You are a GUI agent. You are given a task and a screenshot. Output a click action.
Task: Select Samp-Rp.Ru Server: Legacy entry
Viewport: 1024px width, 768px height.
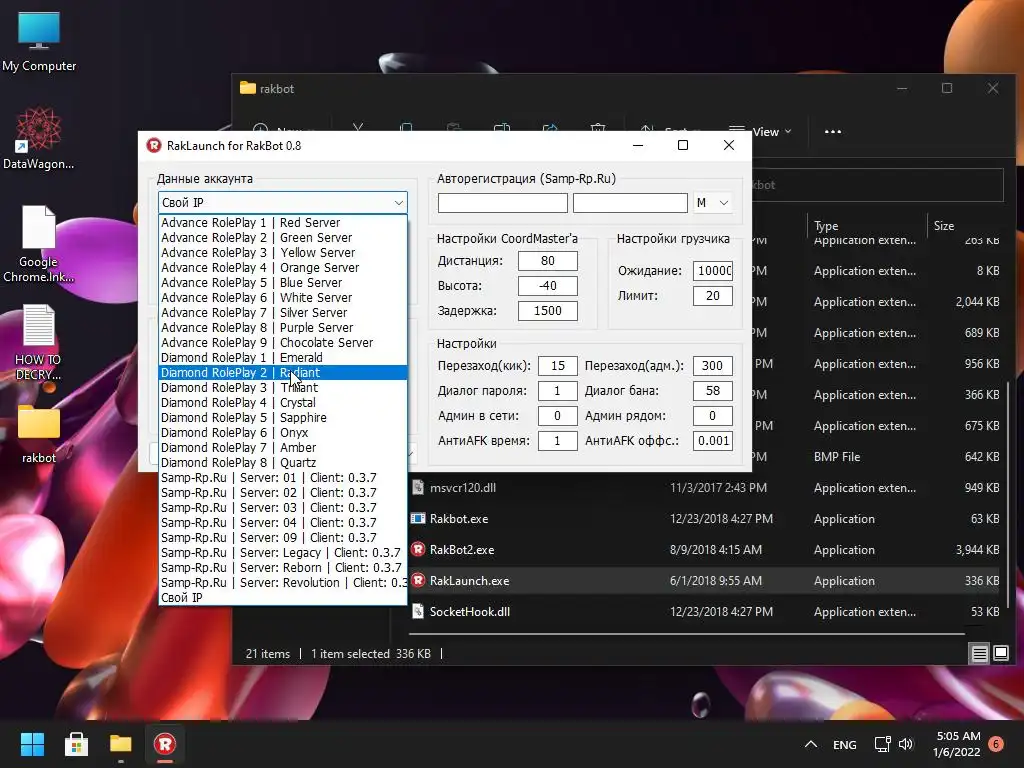tap(283, 553)
